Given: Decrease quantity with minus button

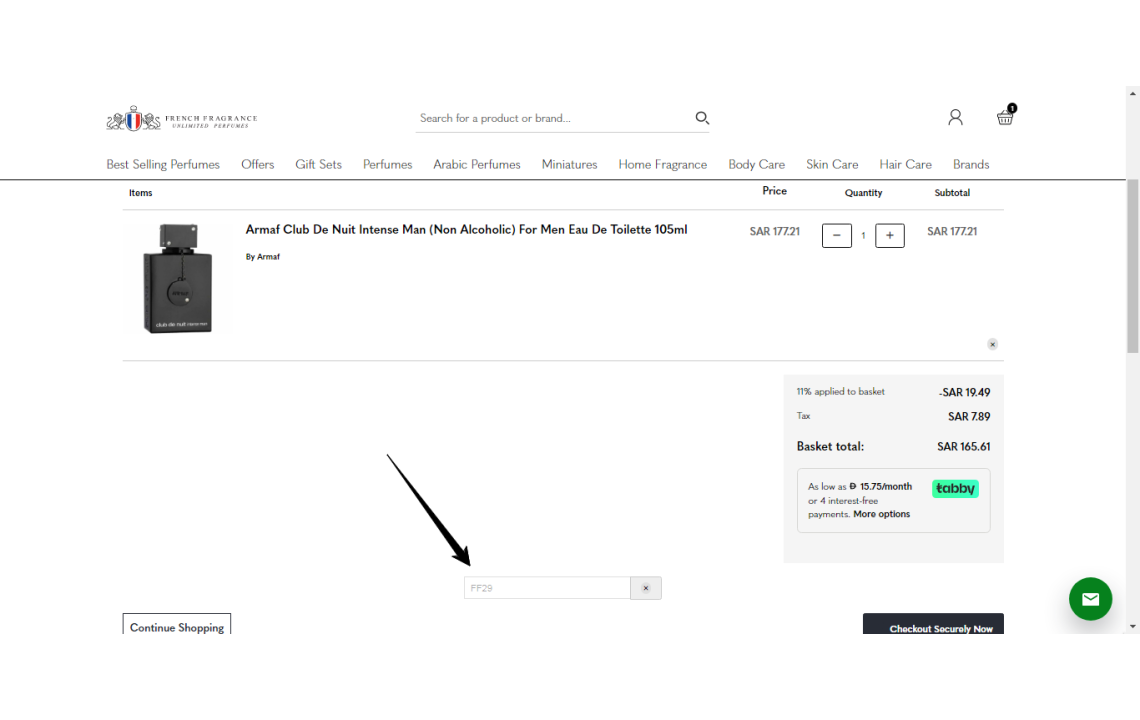Looking at the screenshot, I should coord(837,236).
